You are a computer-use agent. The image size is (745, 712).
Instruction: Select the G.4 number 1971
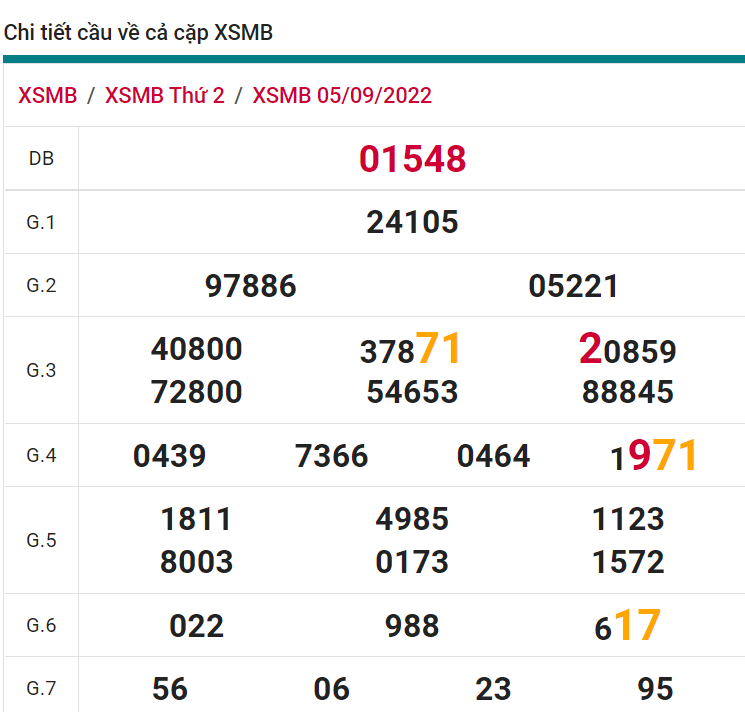point(653,456)
